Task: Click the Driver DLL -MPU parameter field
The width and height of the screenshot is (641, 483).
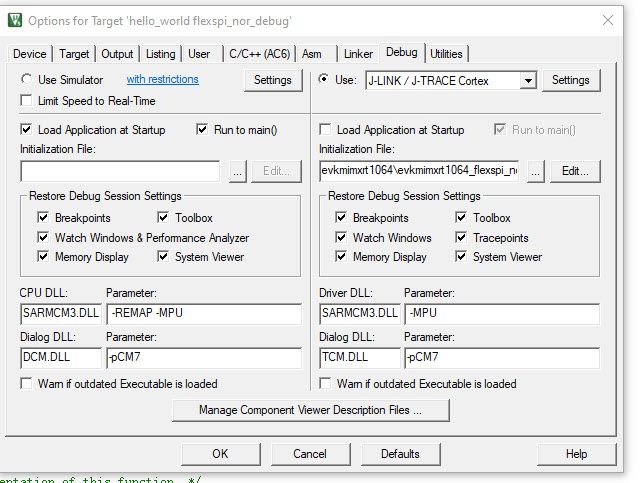Action: point(502,313)
